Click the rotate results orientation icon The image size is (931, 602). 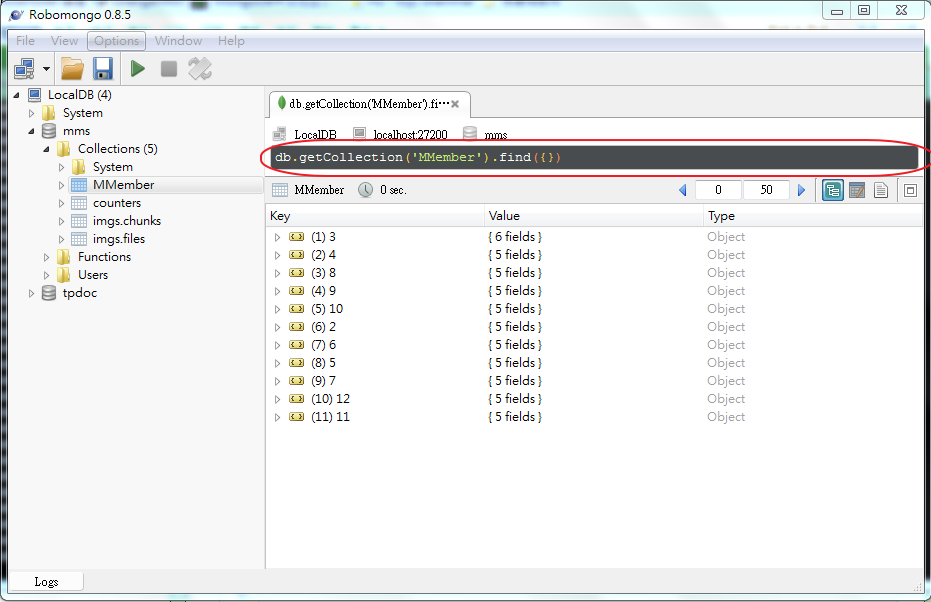tap(199, 69)
